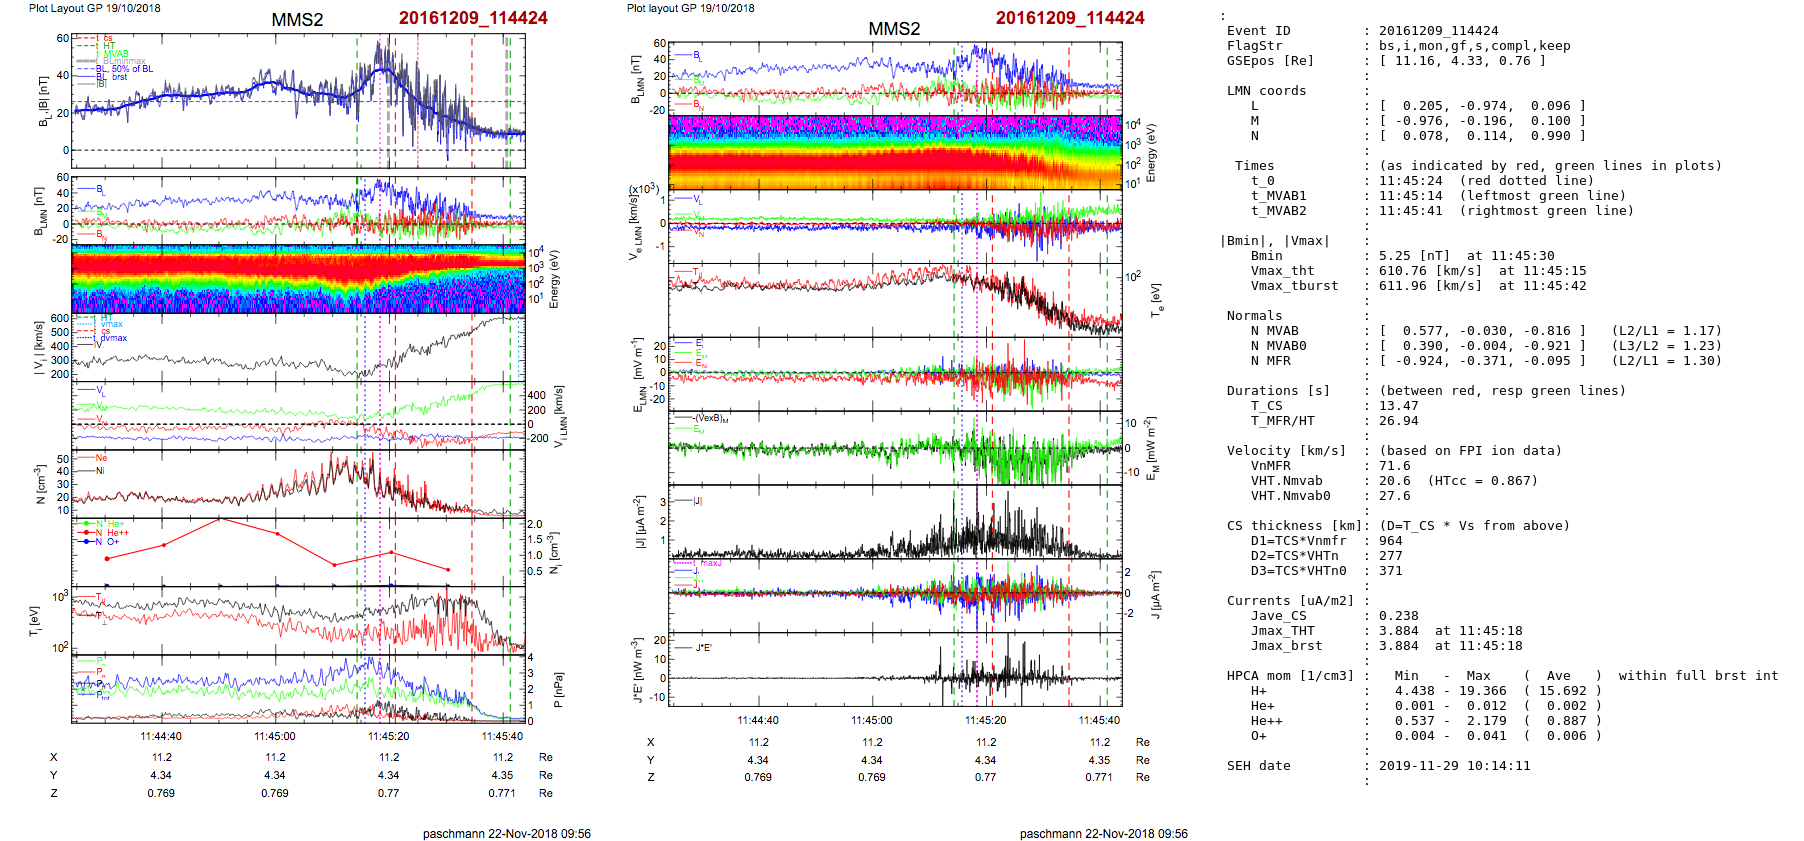This screenshot has height=841, width=1804.
Task: Select the T_CS duration value 13.47
Action: tap(1398, 406)
